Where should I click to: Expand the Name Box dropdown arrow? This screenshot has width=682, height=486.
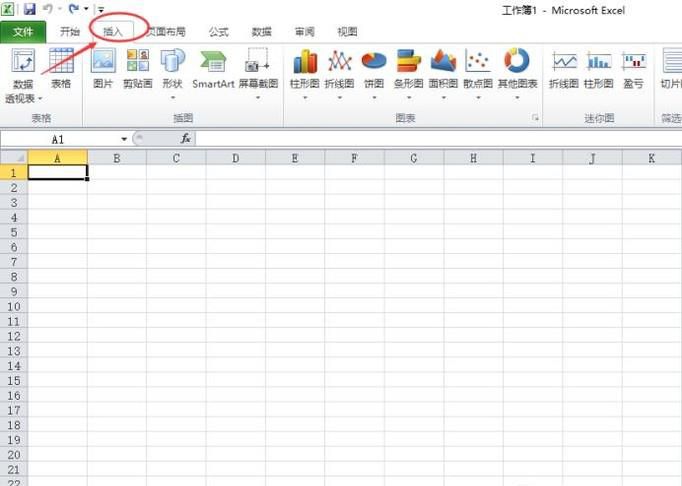(124, 139)
